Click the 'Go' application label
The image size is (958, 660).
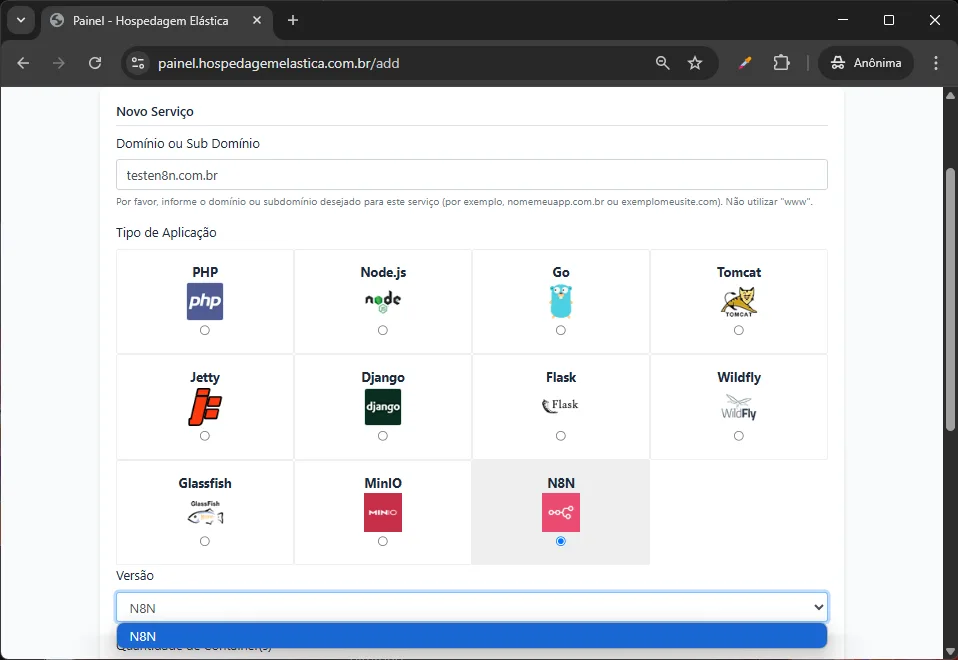[x=561, y=273]
